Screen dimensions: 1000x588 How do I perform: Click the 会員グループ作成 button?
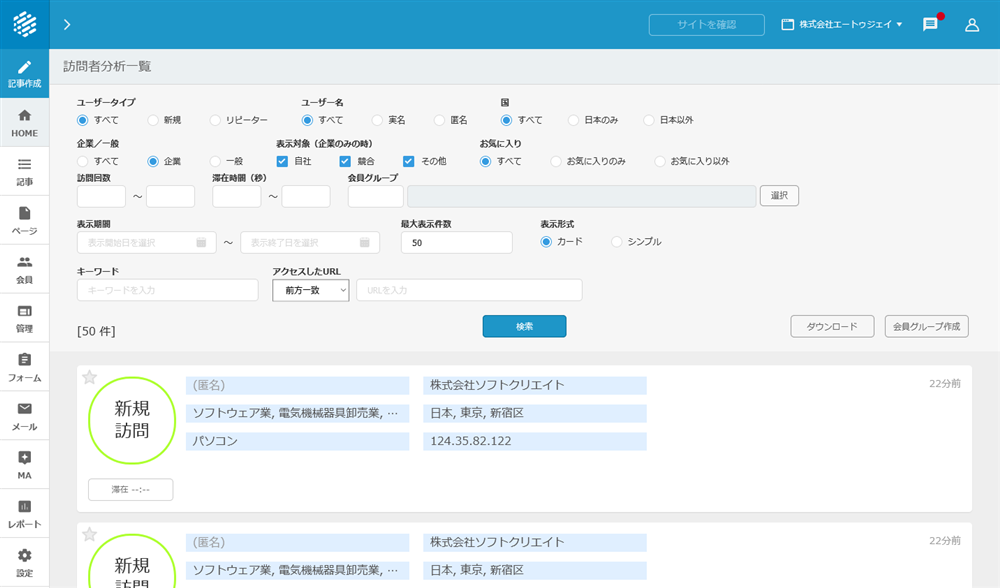click(x=927, y=327)
